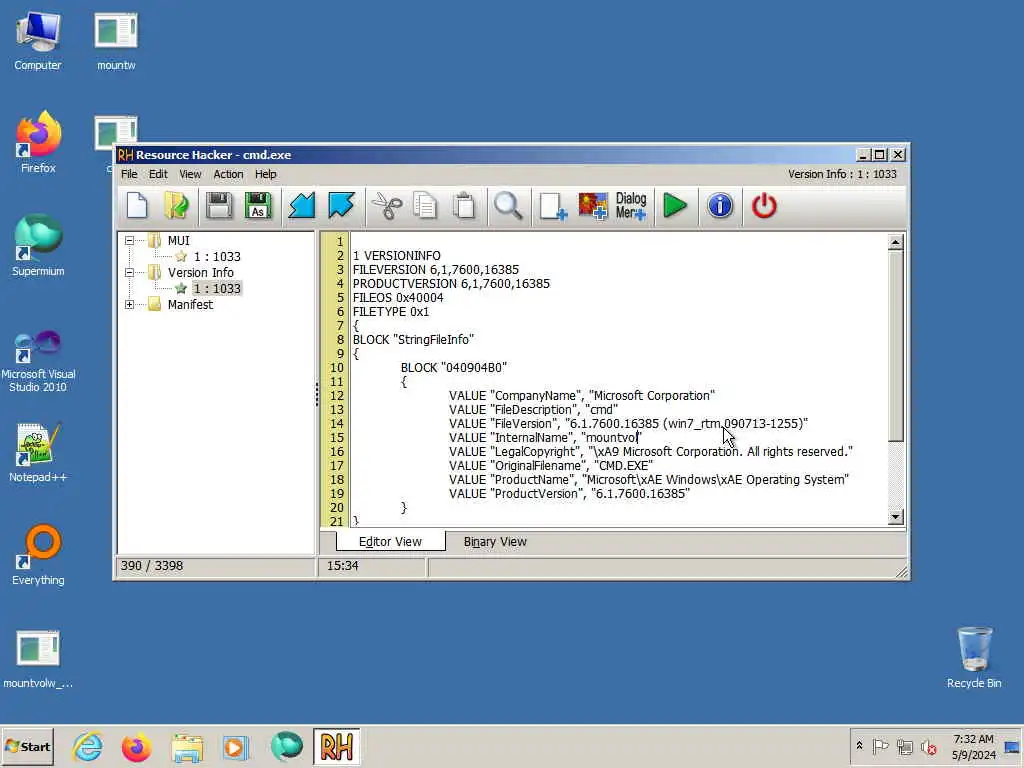Screen dimensions: 1024x768
Task: Select the Computer desktop icon
Action: pyautogui.click(x=38, y=41)
